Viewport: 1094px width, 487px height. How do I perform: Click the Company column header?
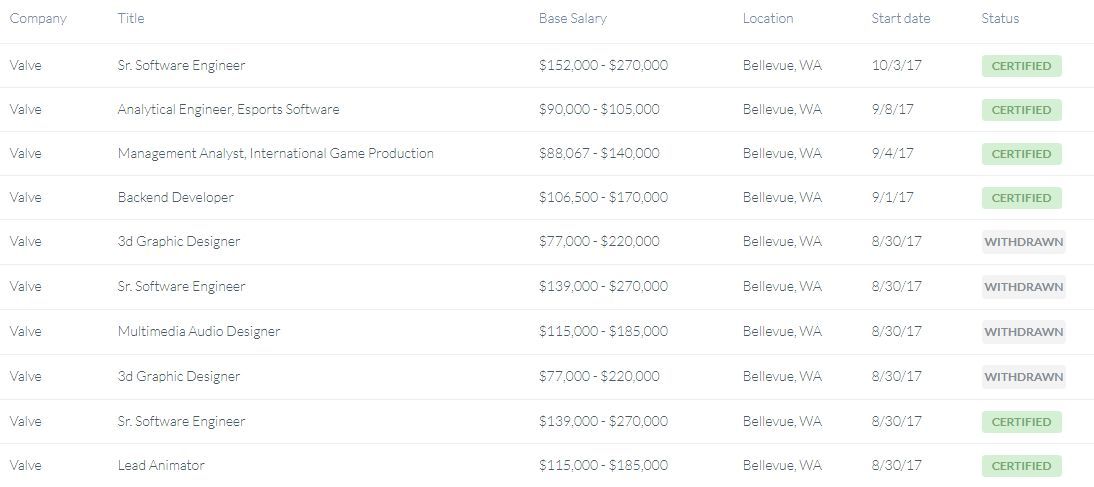point(38,18)
